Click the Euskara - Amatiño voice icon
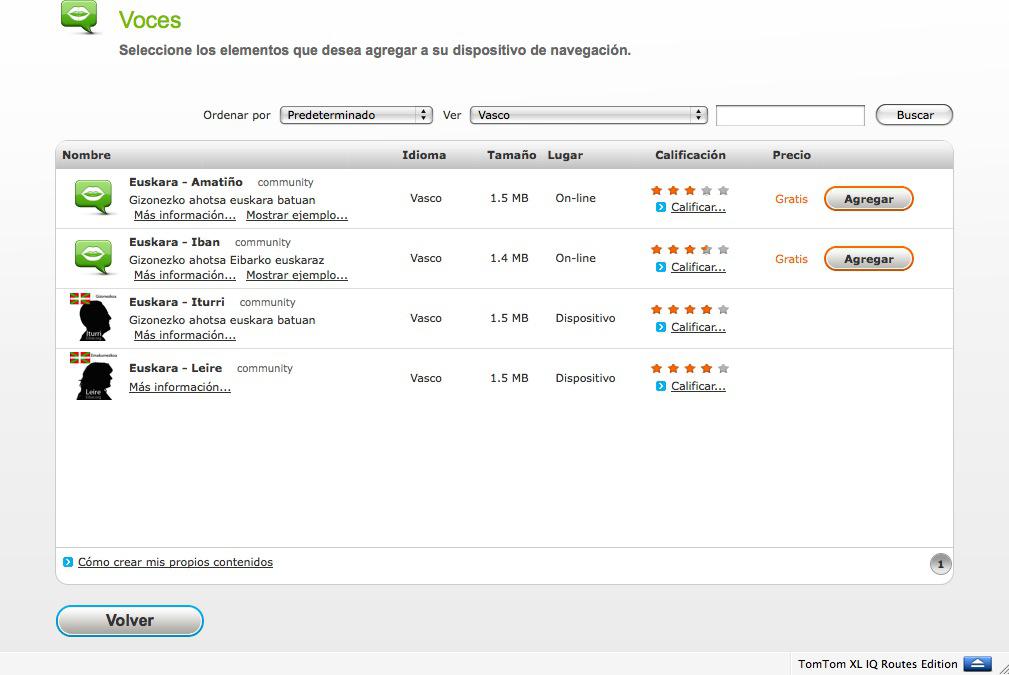Screen dimensions: 1009x675 click(x=95, y=197)
